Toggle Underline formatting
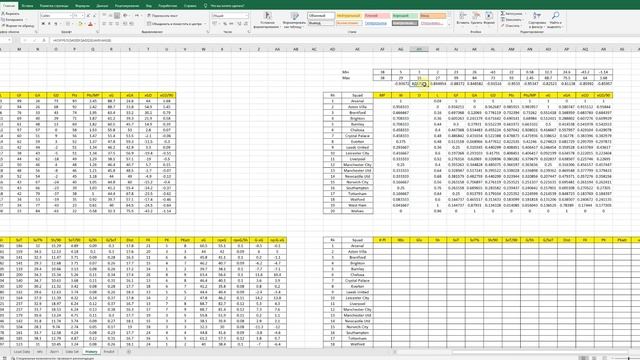 pos(56,24)
